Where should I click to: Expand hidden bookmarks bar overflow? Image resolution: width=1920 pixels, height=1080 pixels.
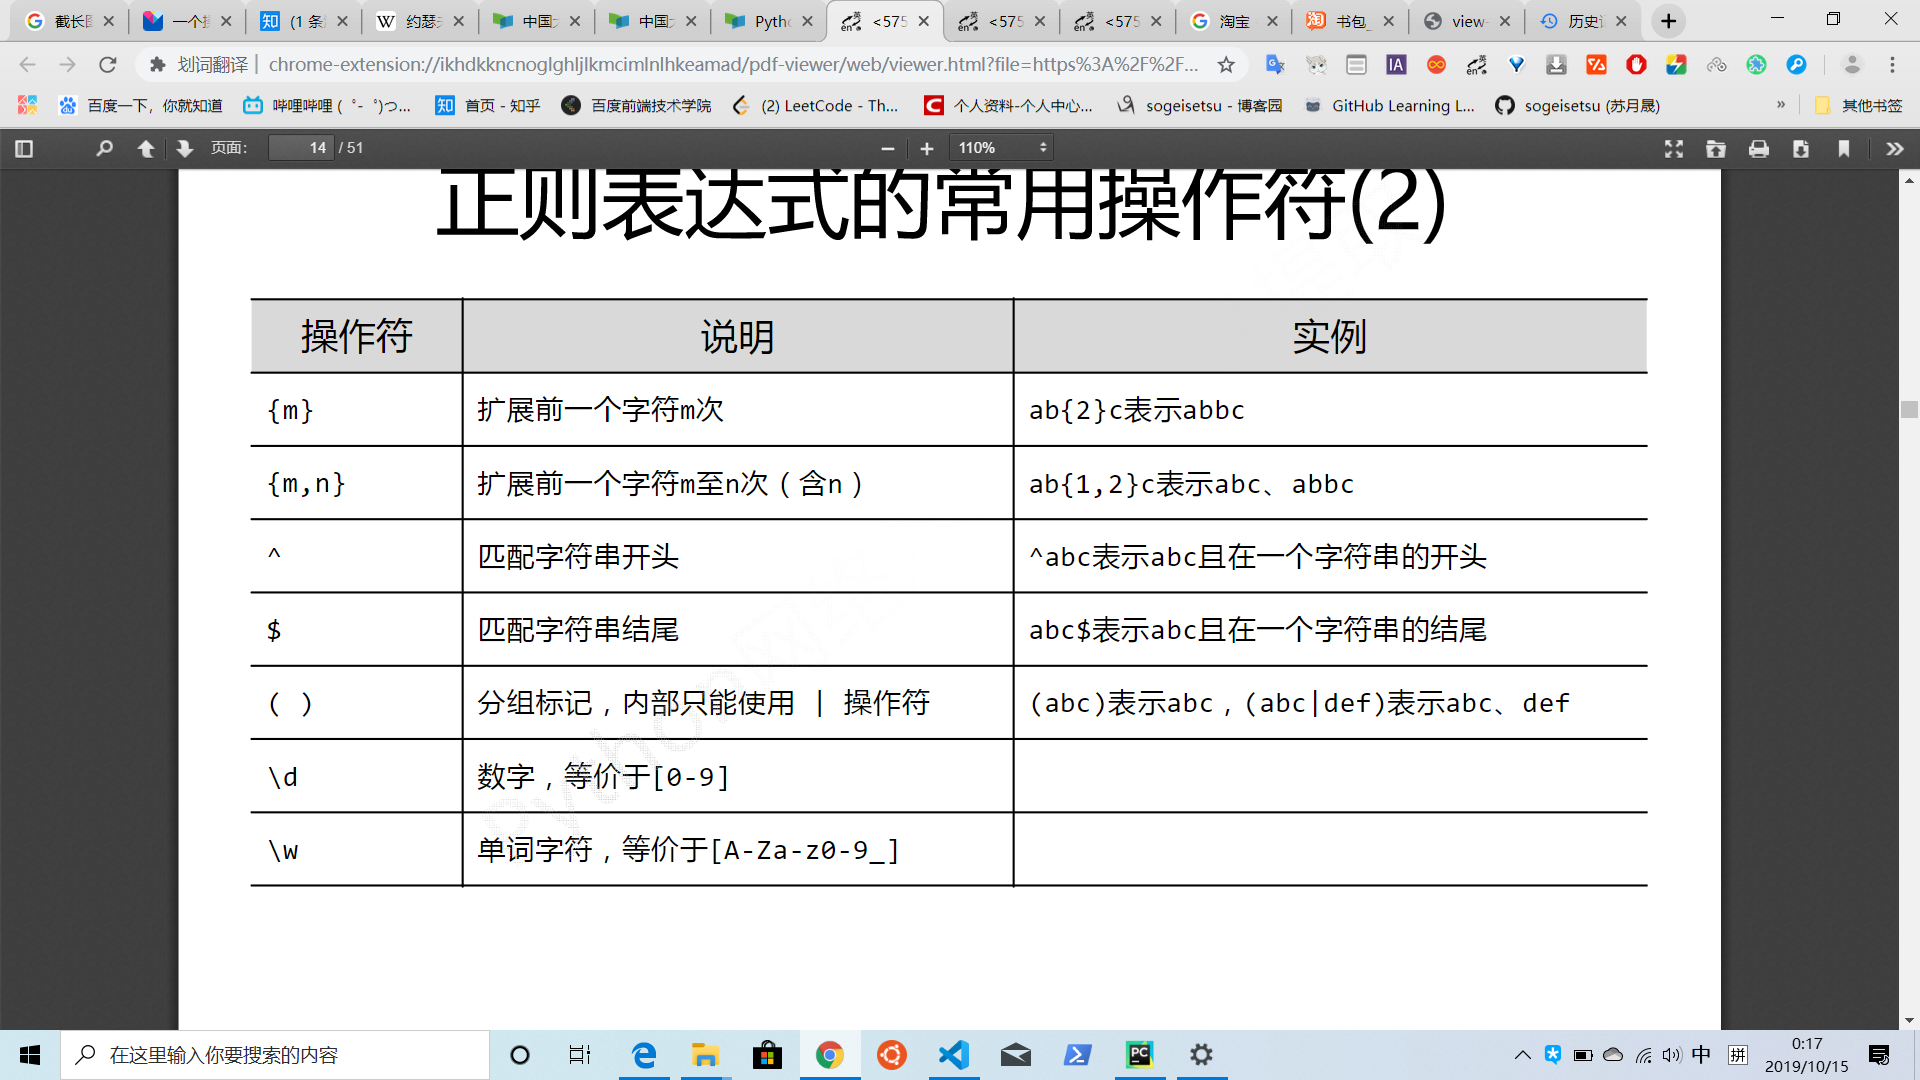click(x=1781, y=105)
